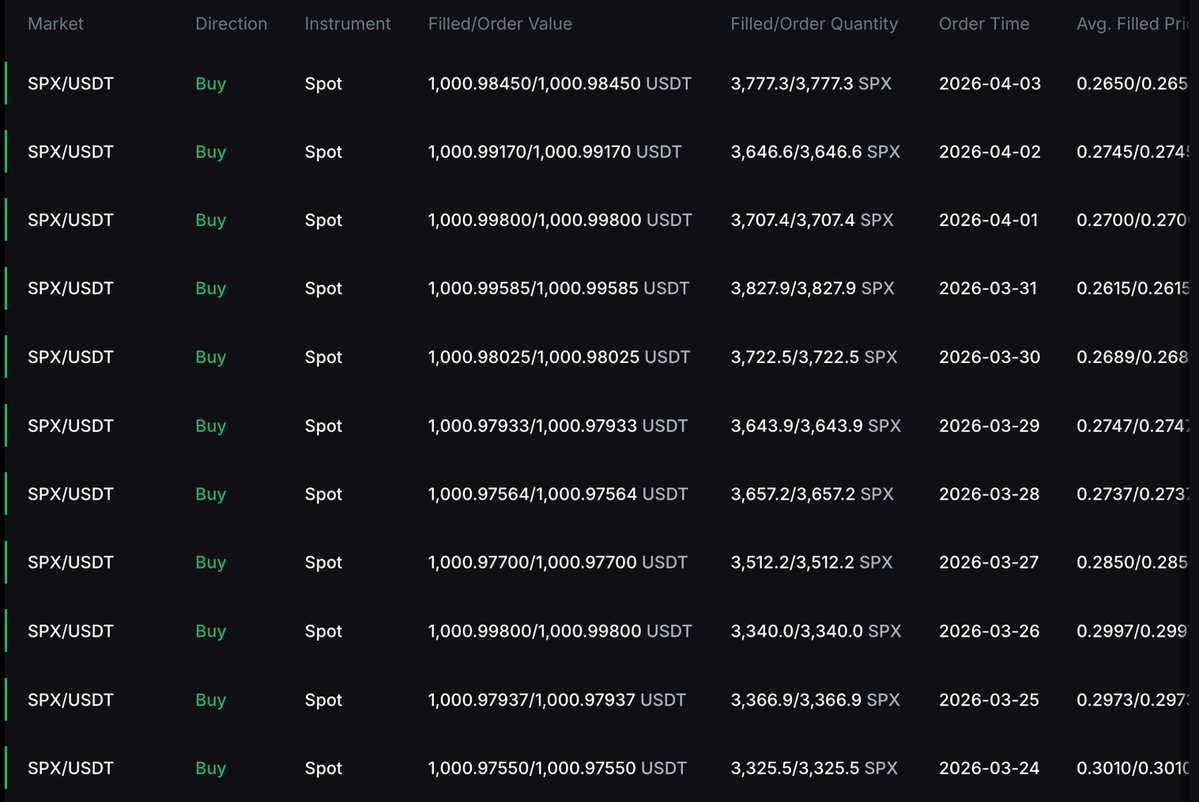Click order date 2026-03-27
This screenshot has width=1199, height=802.
(x=989, y=562)
